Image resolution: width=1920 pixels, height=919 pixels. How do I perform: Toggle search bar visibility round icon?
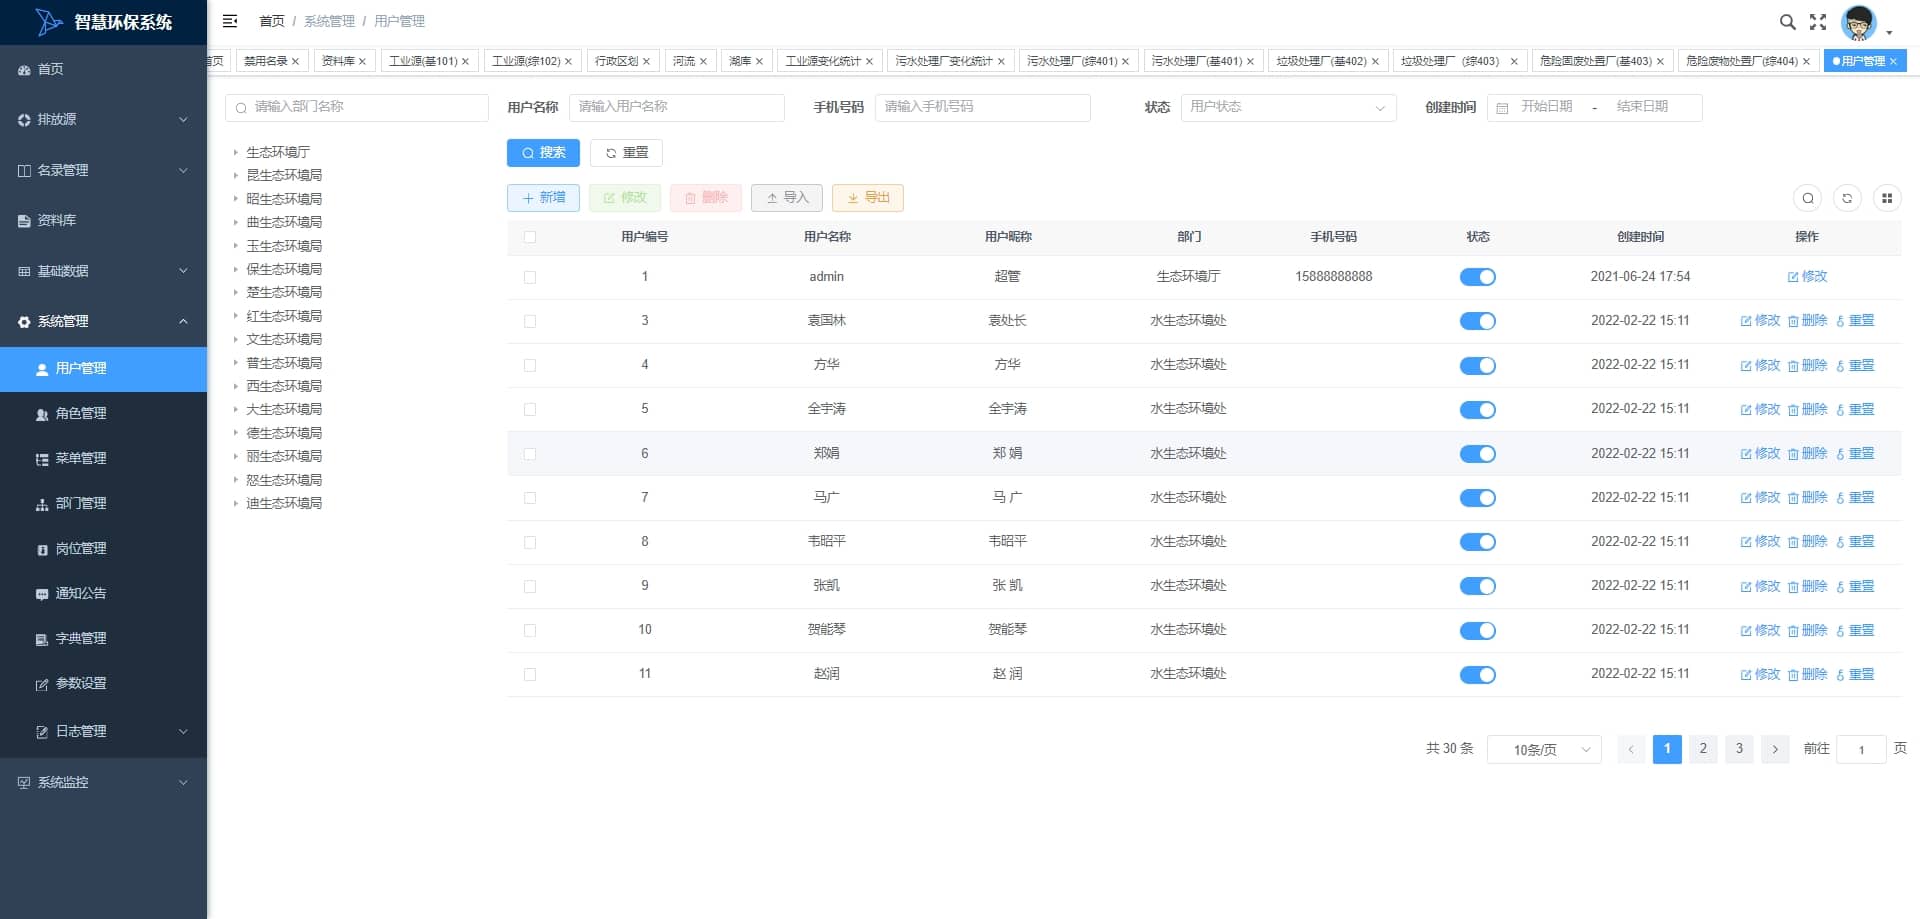tap(1807, 198)
